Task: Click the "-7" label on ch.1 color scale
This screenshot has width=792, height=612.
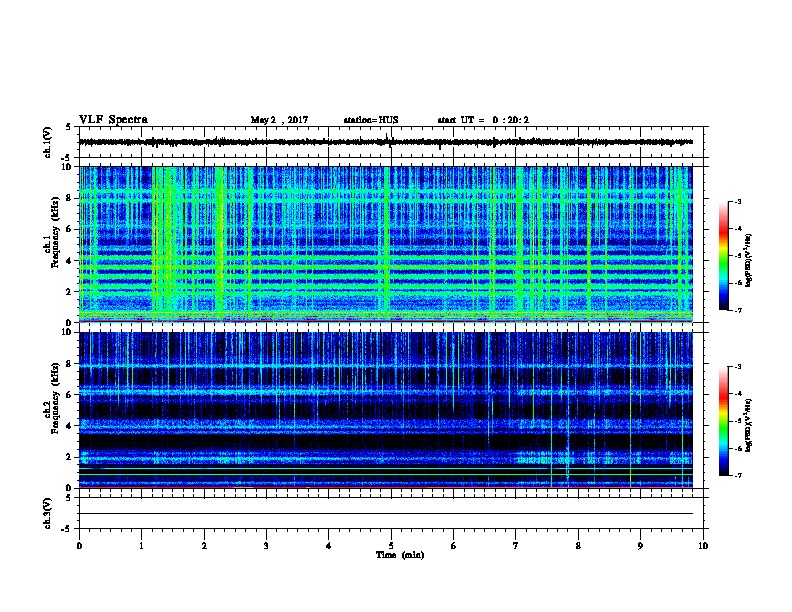Action: coord(737,310)
